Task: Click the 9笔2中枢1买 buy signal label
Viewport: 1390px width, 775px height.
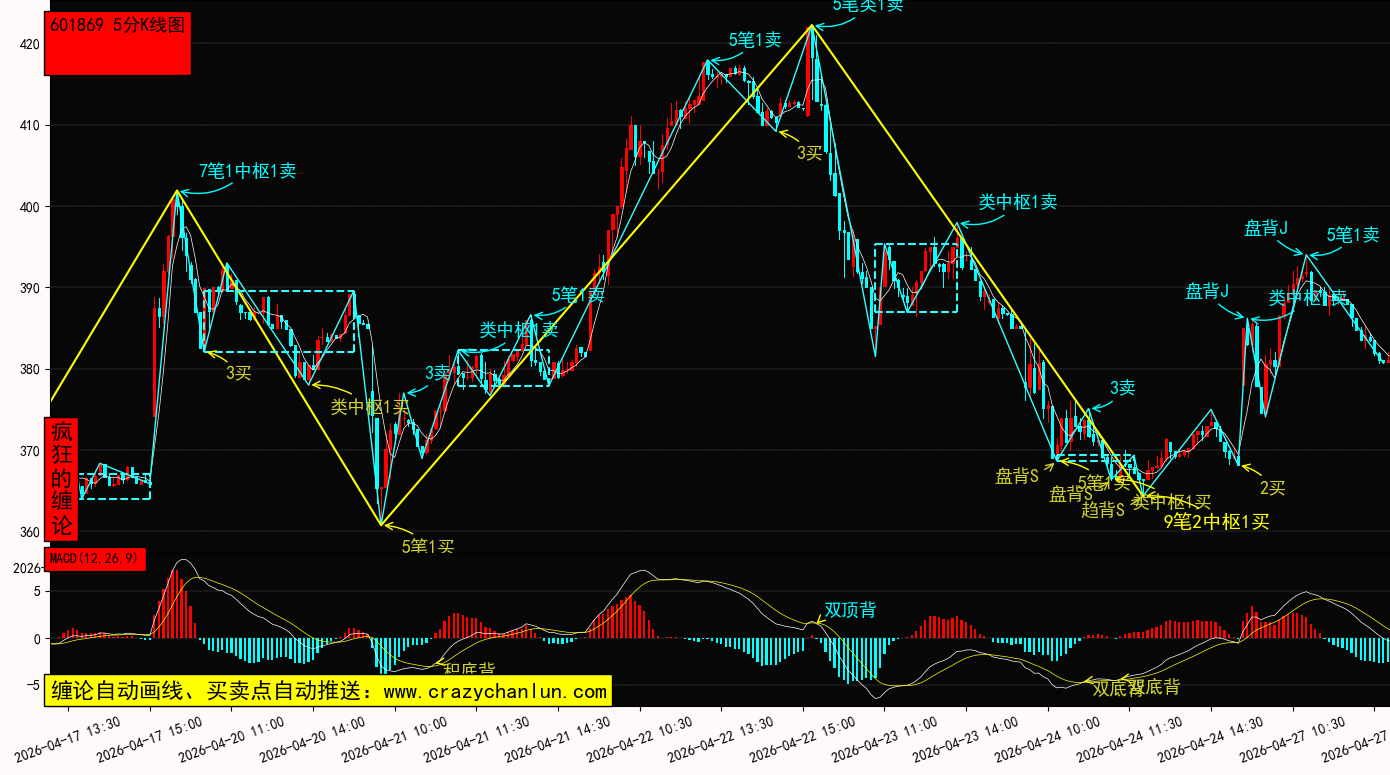Action: [x=1216, y=521]
